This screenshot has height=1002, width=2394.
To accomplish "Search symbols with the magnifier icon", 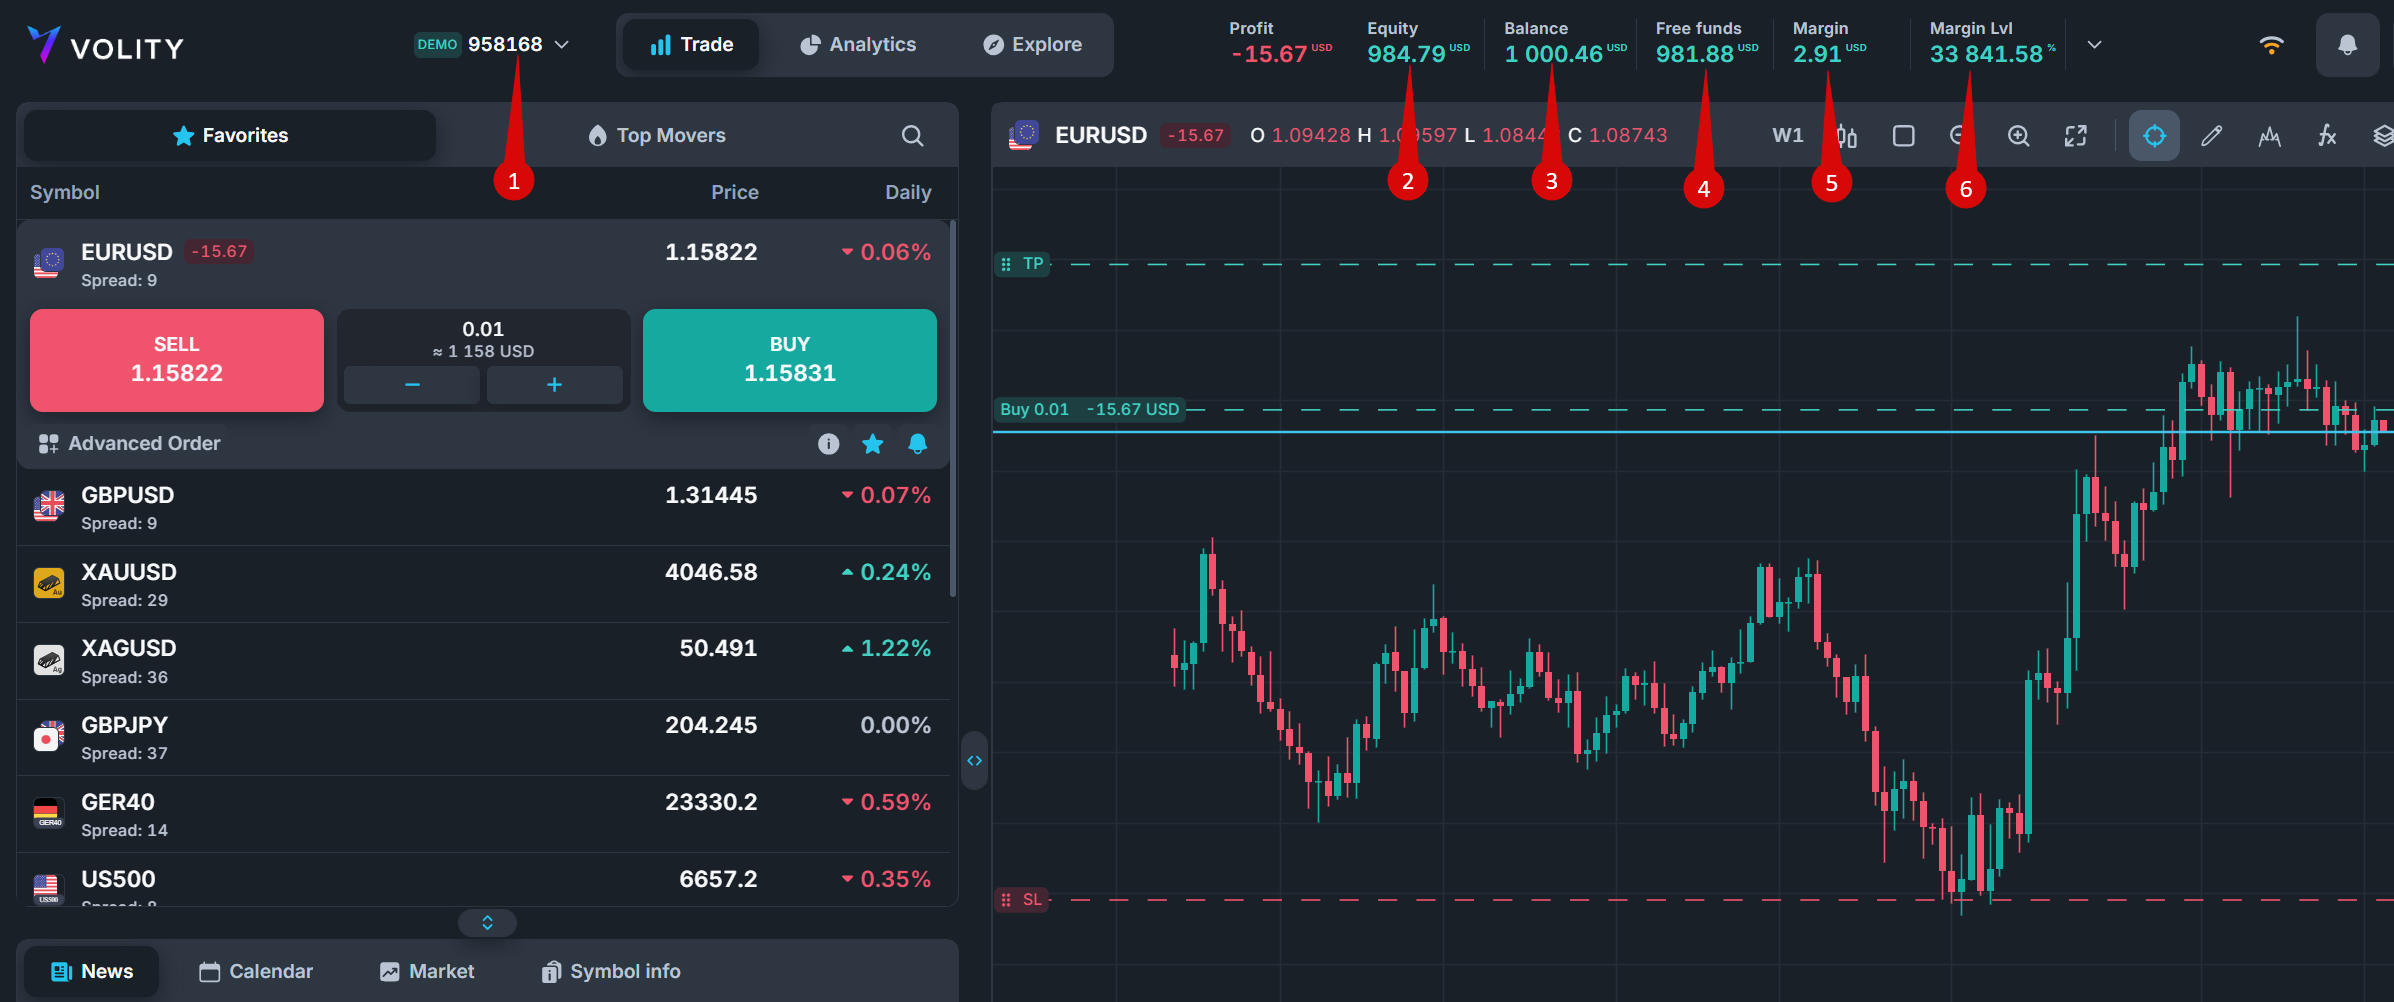I will (912, 136).
